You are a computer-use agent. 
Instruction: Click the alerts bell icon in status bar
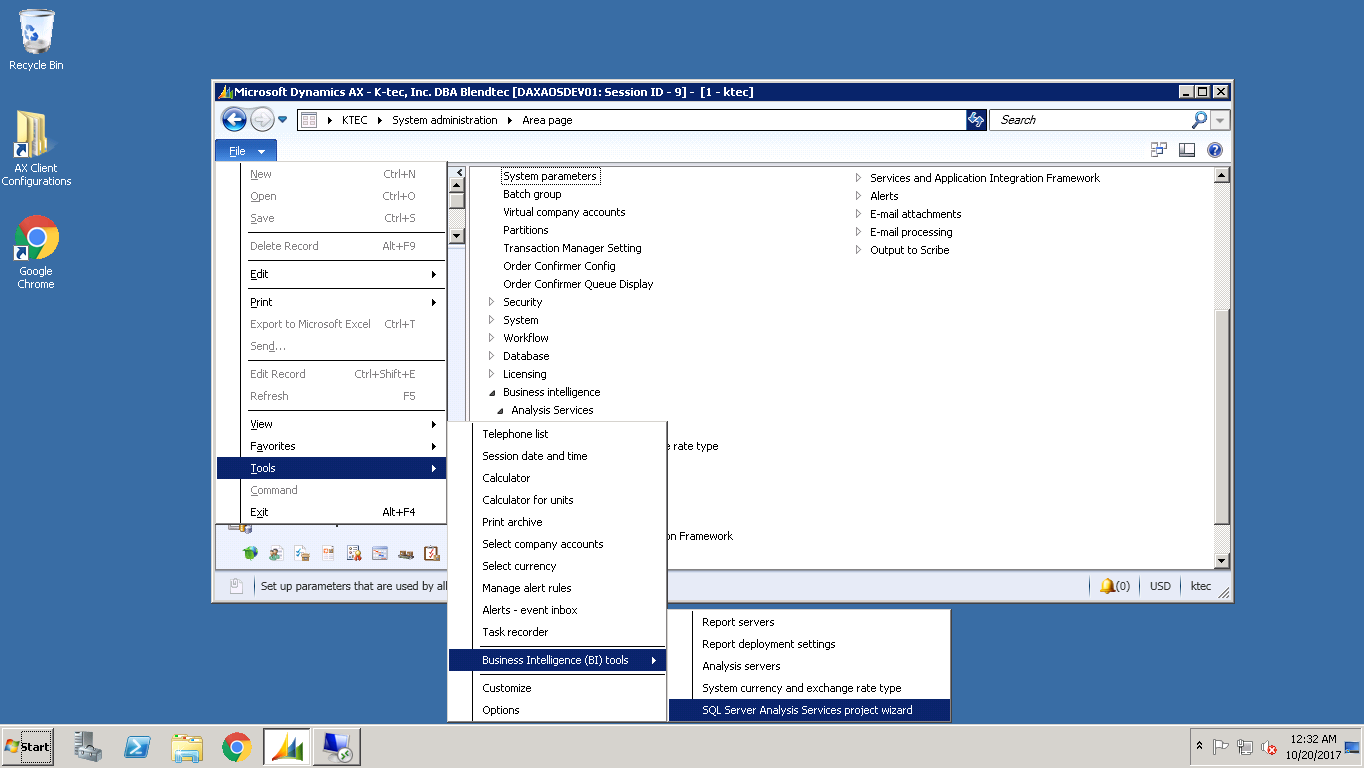tap(1107, 586)
